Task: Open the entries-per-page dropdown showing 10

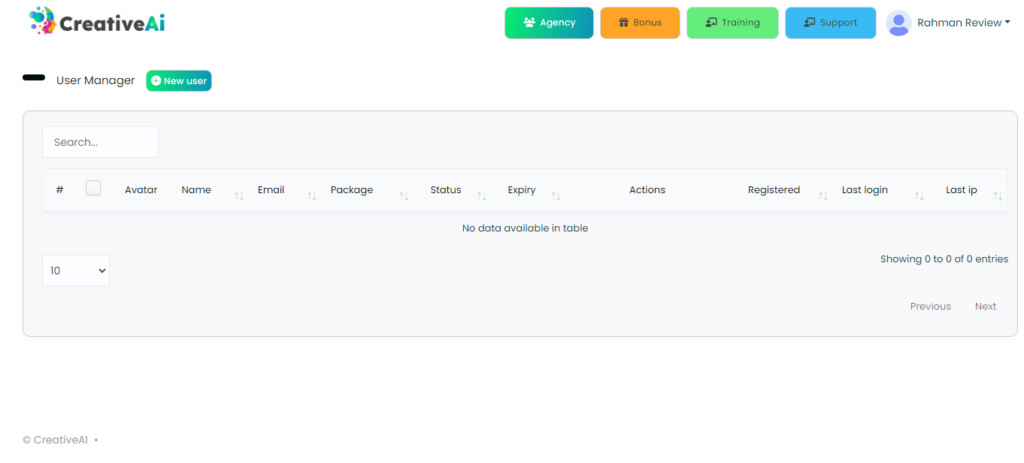Action: click(x=76, y=271)
